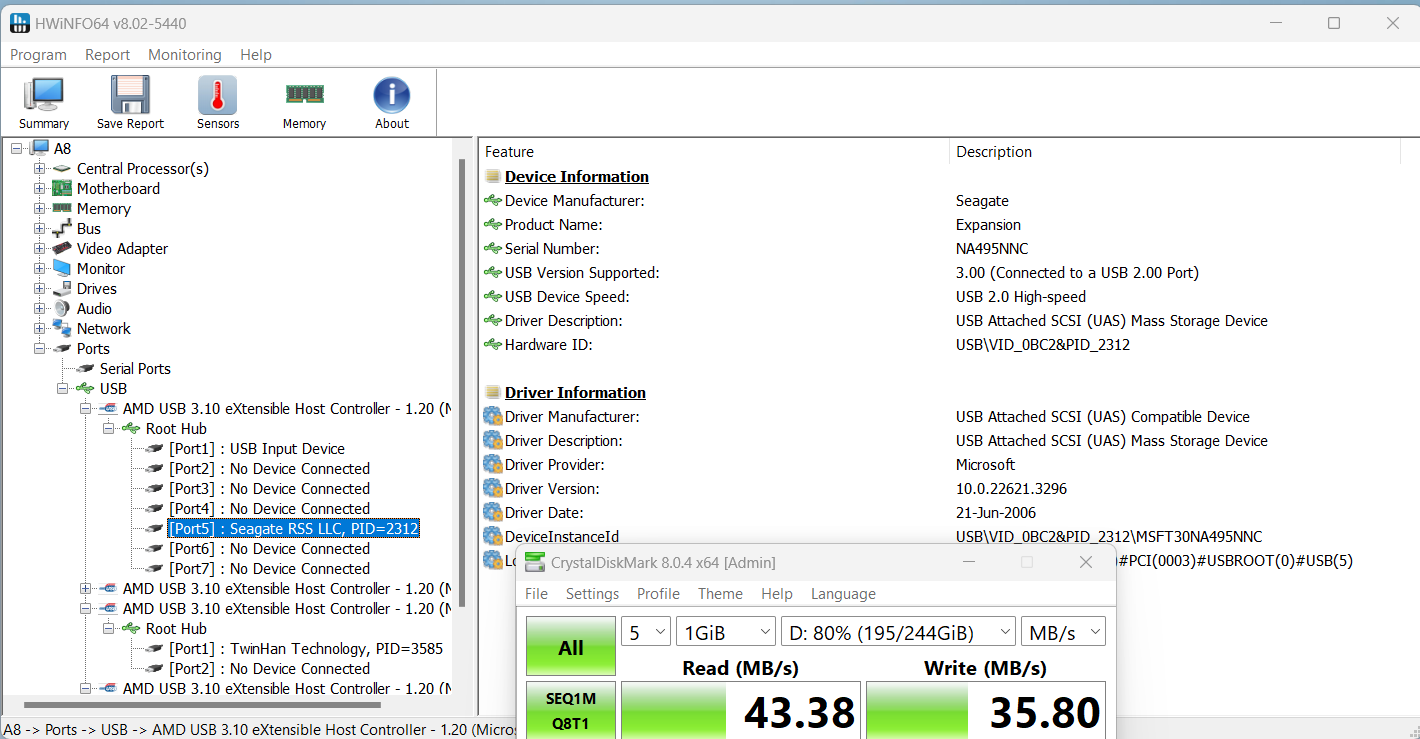Click the tree panel vertical scrollbar
The height and width of the screenshot is (739, 1420).
pyautogui.click(x=462, y=400)
